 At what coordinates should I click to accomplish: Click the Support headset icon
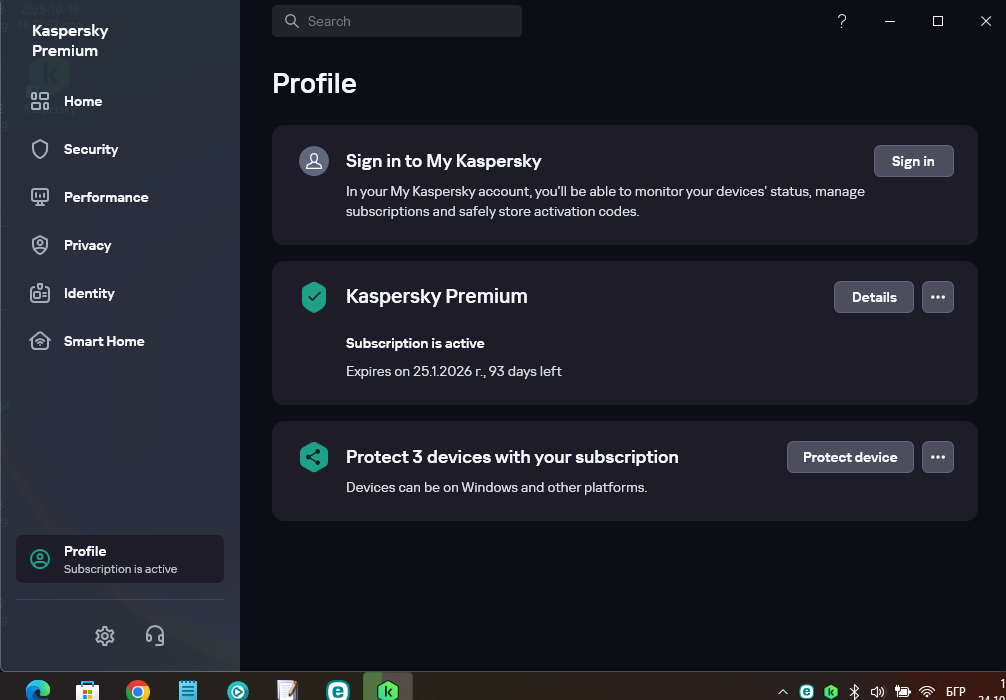pyautogui.click(x=155, y=636)
